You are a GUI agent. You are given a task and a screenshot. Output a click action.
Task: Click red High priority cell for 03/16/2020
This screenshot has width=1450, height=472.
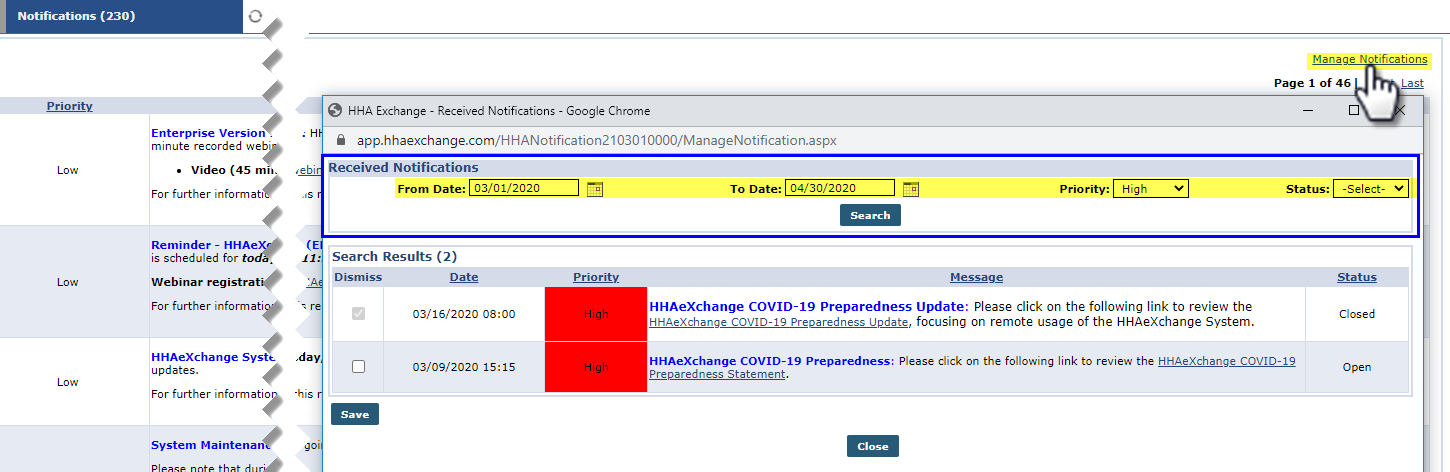pyautogui.click(x=596, y=314)
